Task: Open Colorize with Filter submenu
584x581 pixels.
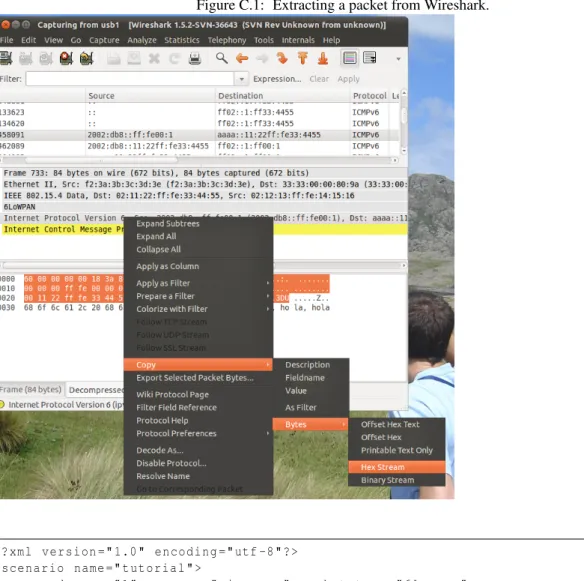Action: pos(198,309)
